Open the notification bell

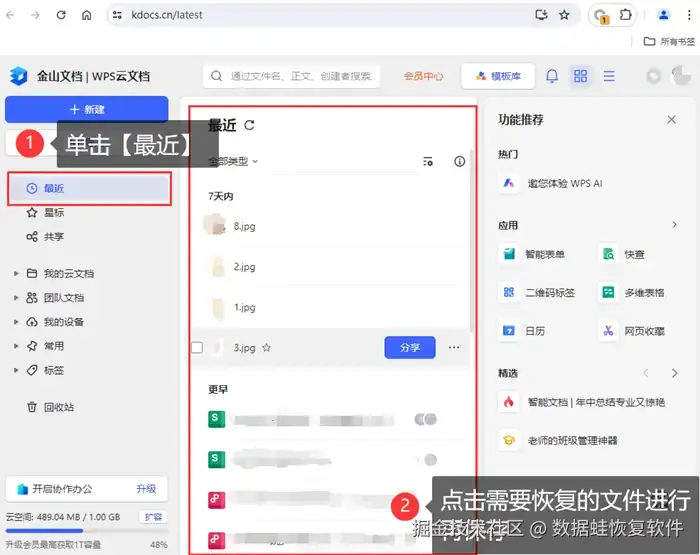[x=552, y=76]
